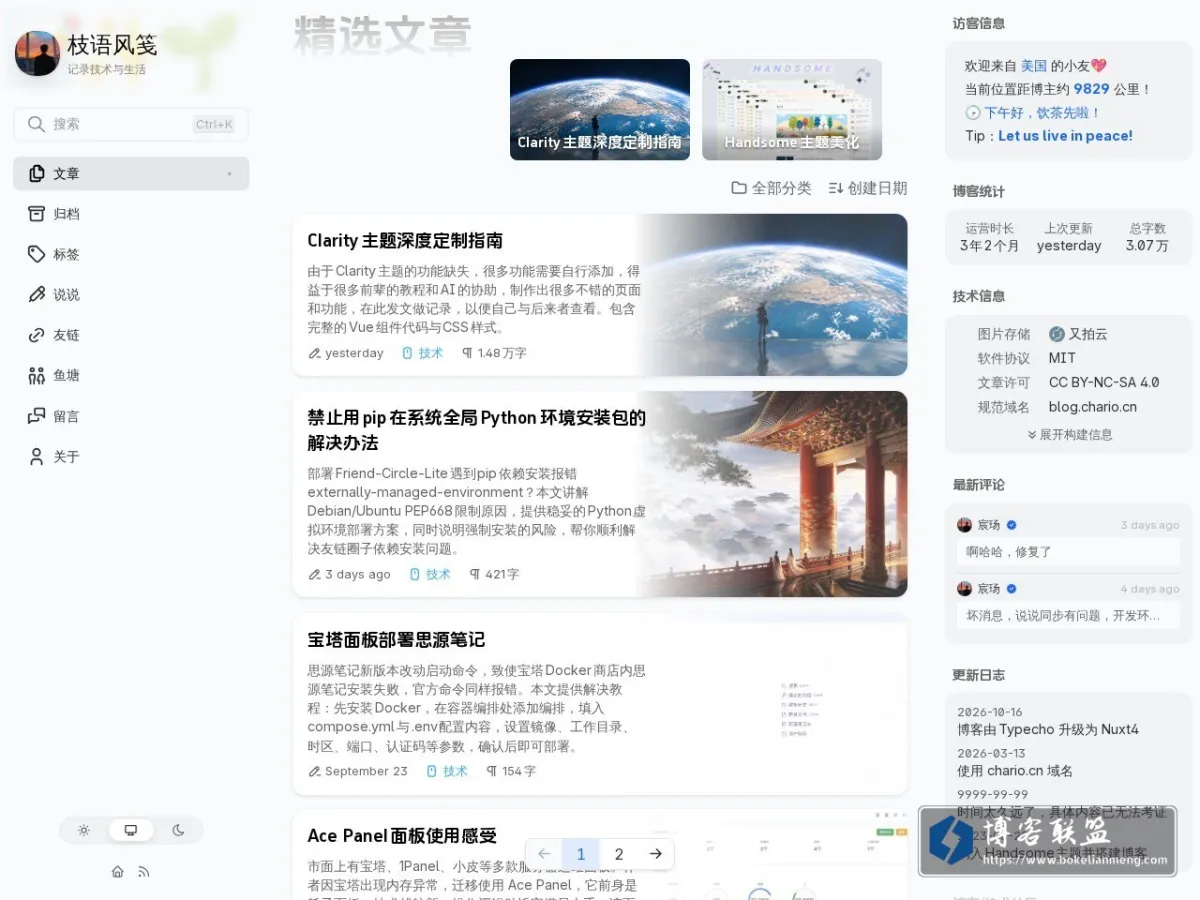Screen dimensions: 1200x900
Task: Open article 宝塔面板部署思源笔记
Action: pyautogui.click(x=396, y=639)
